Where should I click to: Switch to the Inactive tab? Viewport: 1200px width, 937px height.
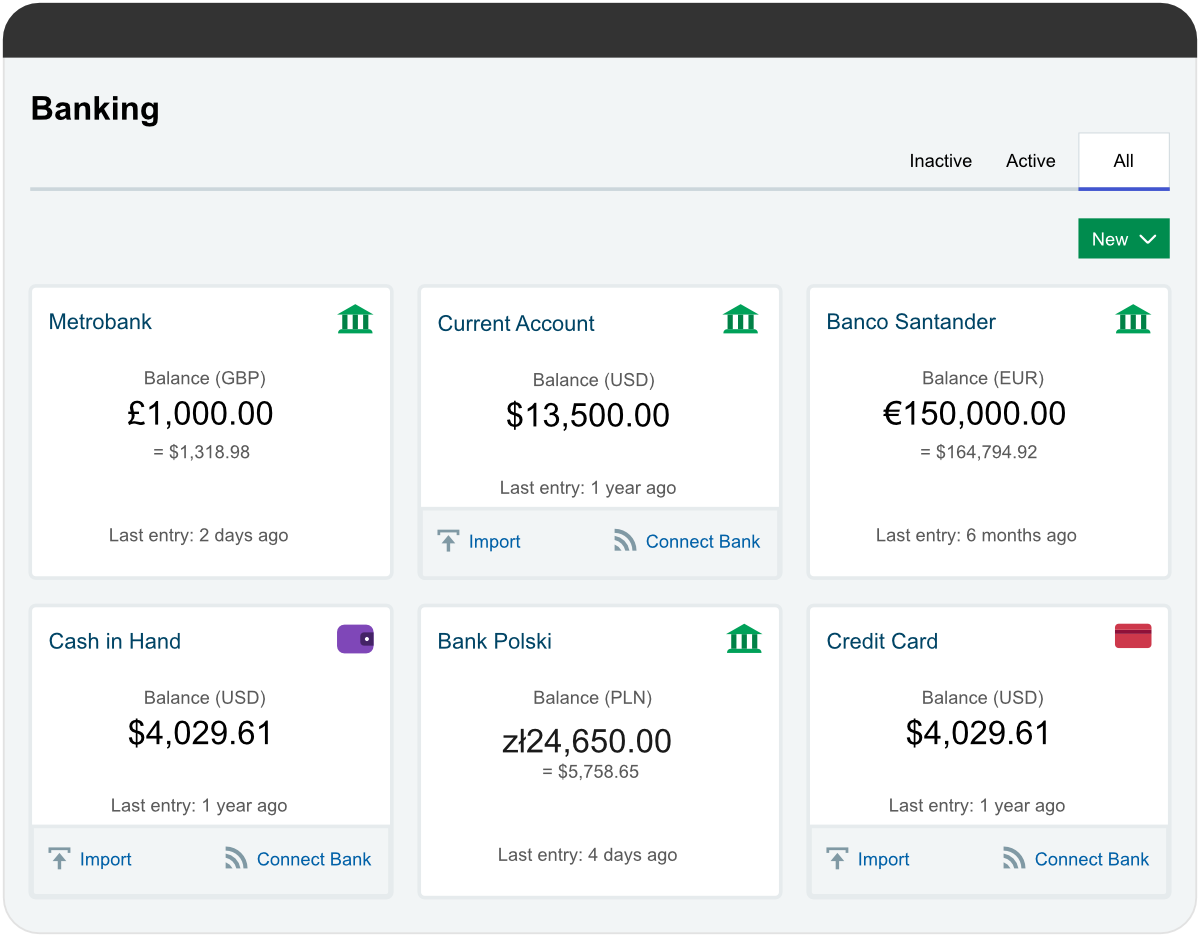[940, 161]
